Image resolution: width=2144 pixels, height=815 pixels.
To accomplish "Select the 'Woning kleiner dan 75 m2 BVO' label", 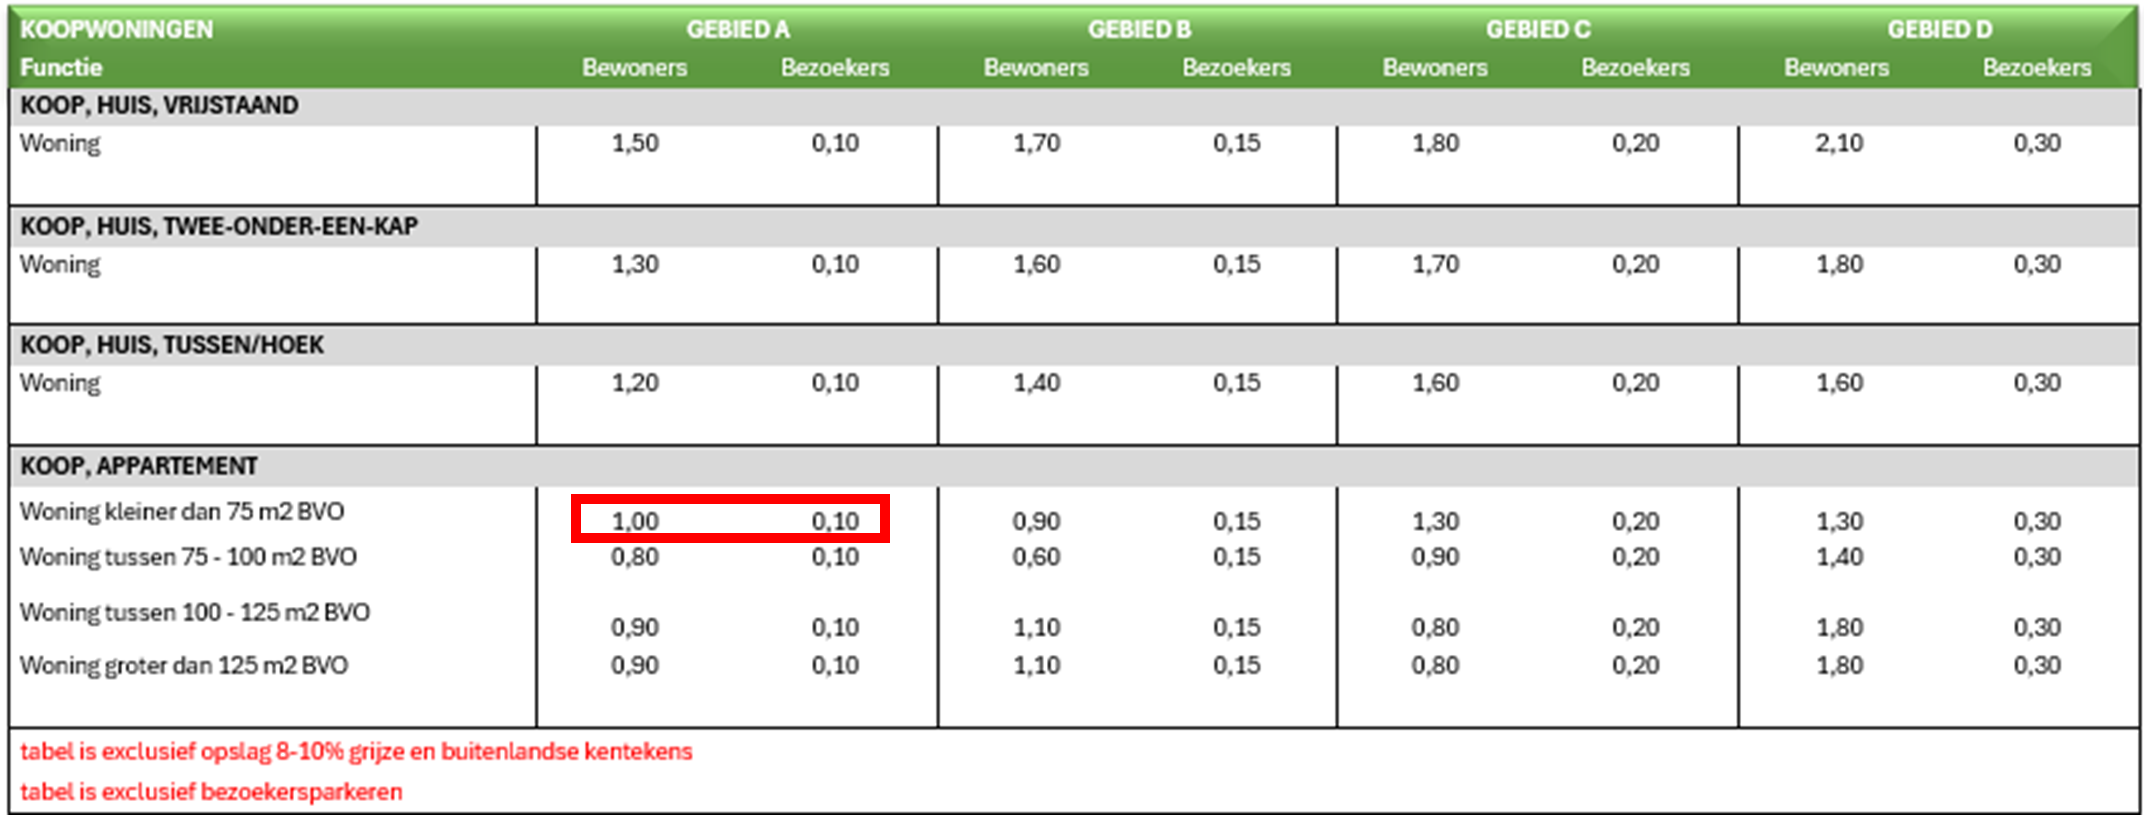I will [x=182, y=511].
